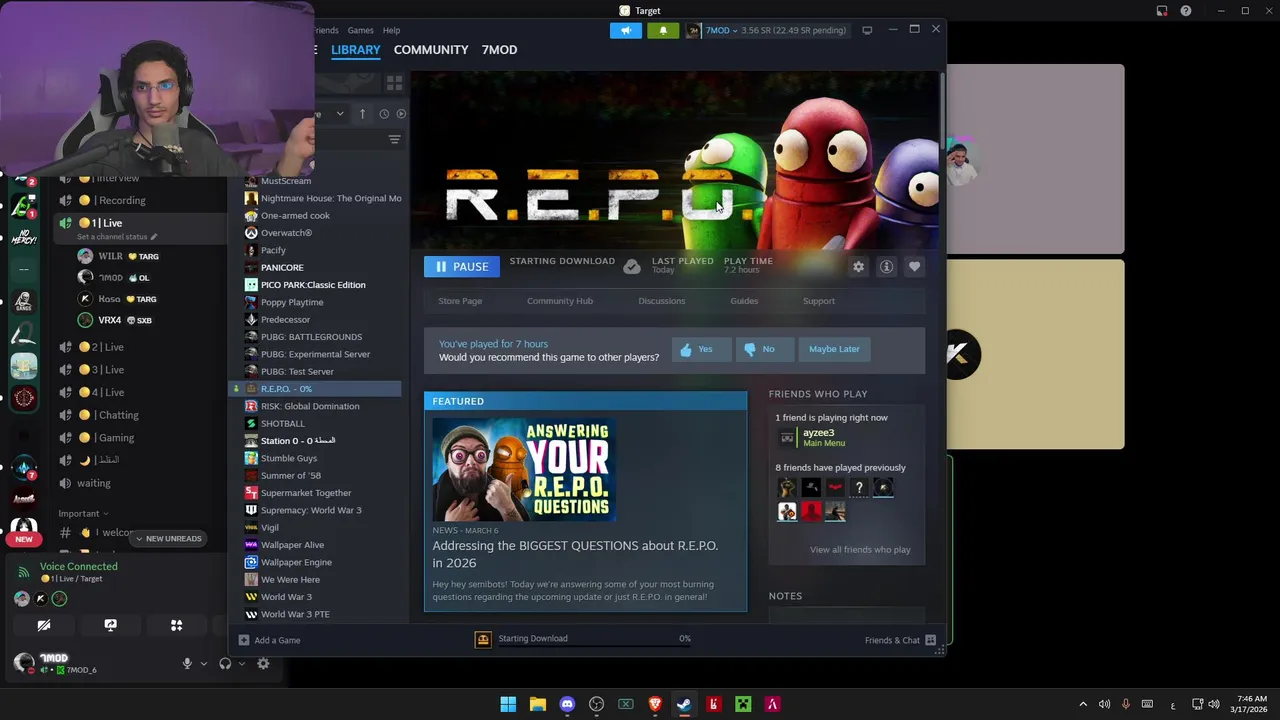
Task: Click the Steam announcements megaphone icon
Action: click(x=626, y=30)
